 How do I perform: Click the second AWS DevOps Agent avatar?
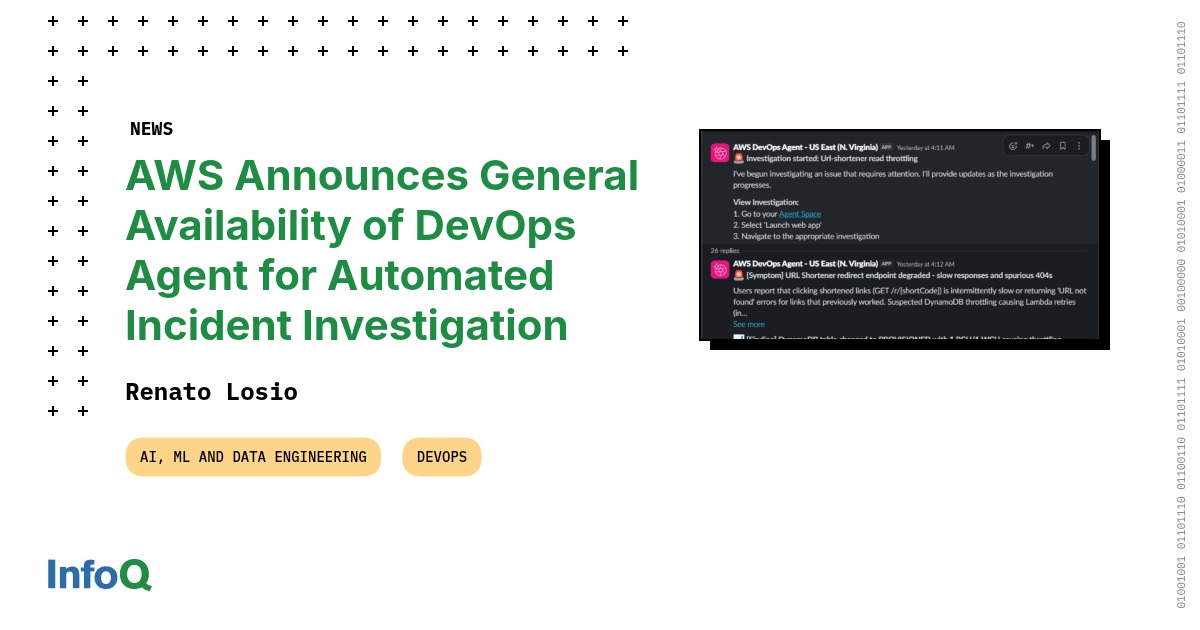720,269
